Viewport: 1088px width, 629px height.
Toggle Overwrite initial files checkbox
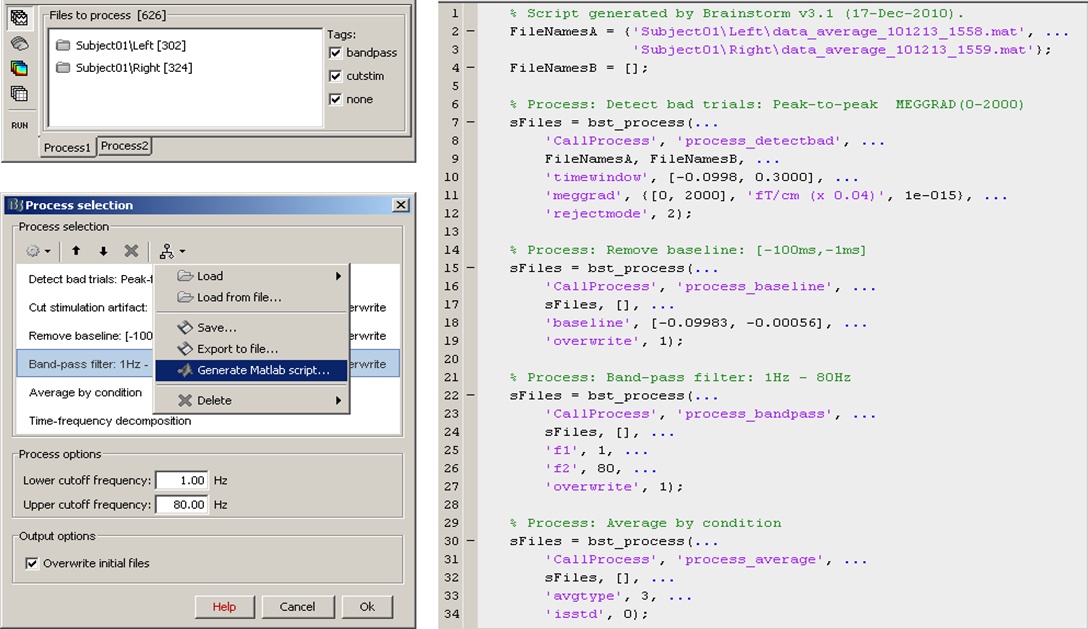coord(31,563)
